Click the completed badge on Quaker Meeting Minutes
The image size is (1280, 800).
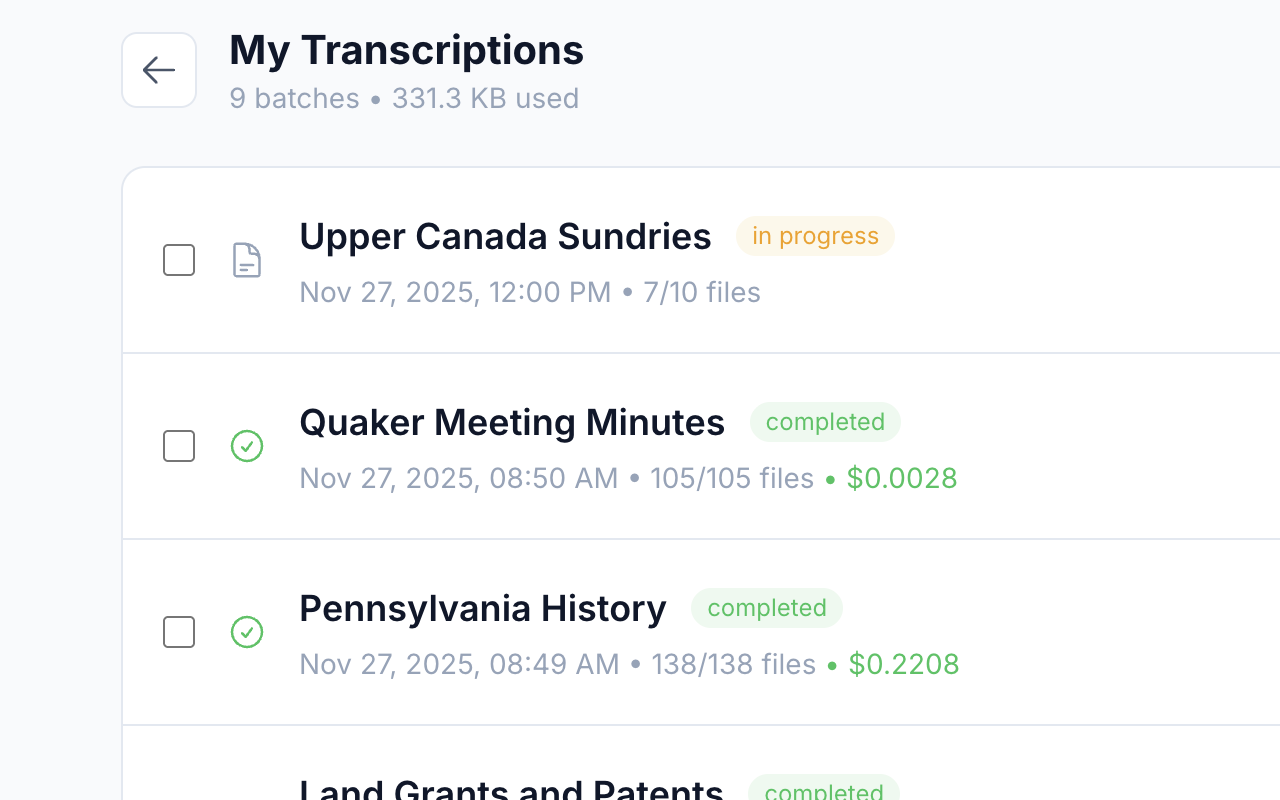[x=825, y=422]
